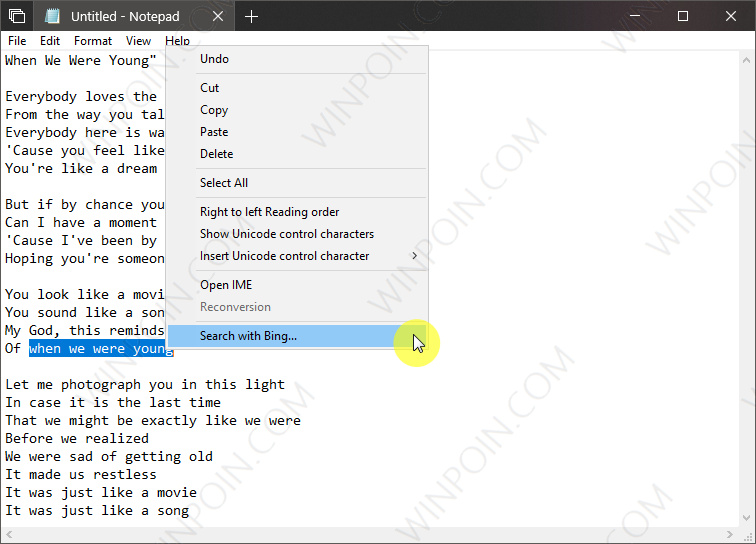
Task: Open the View menu
Action: (138, 41)
